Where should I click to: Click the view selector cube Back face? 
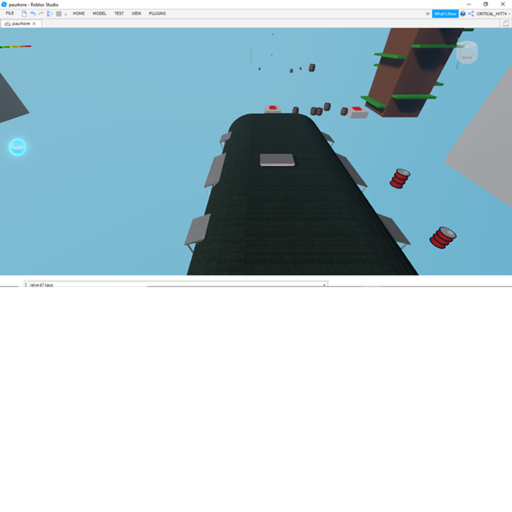(467, 53)
